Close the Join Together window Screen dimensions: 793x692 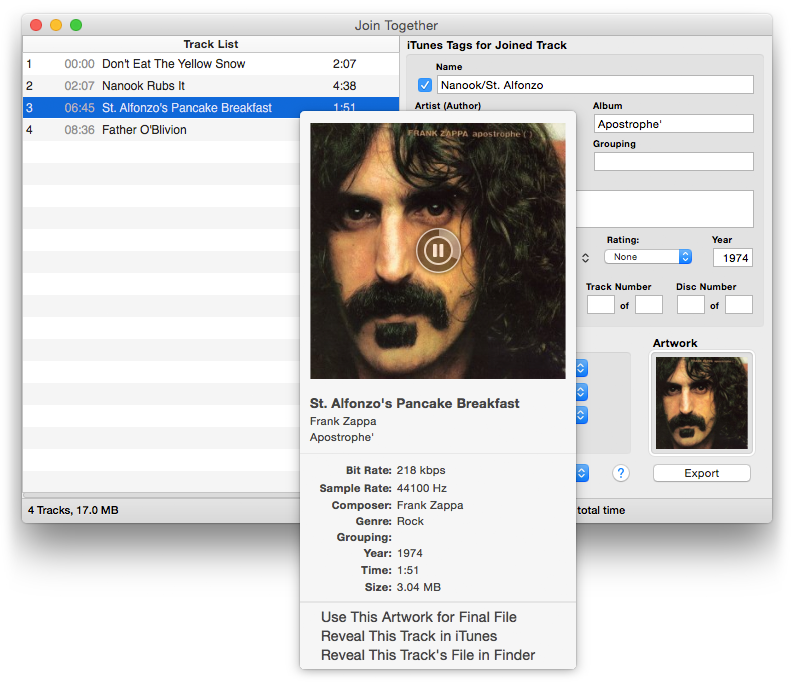point(36,25)
